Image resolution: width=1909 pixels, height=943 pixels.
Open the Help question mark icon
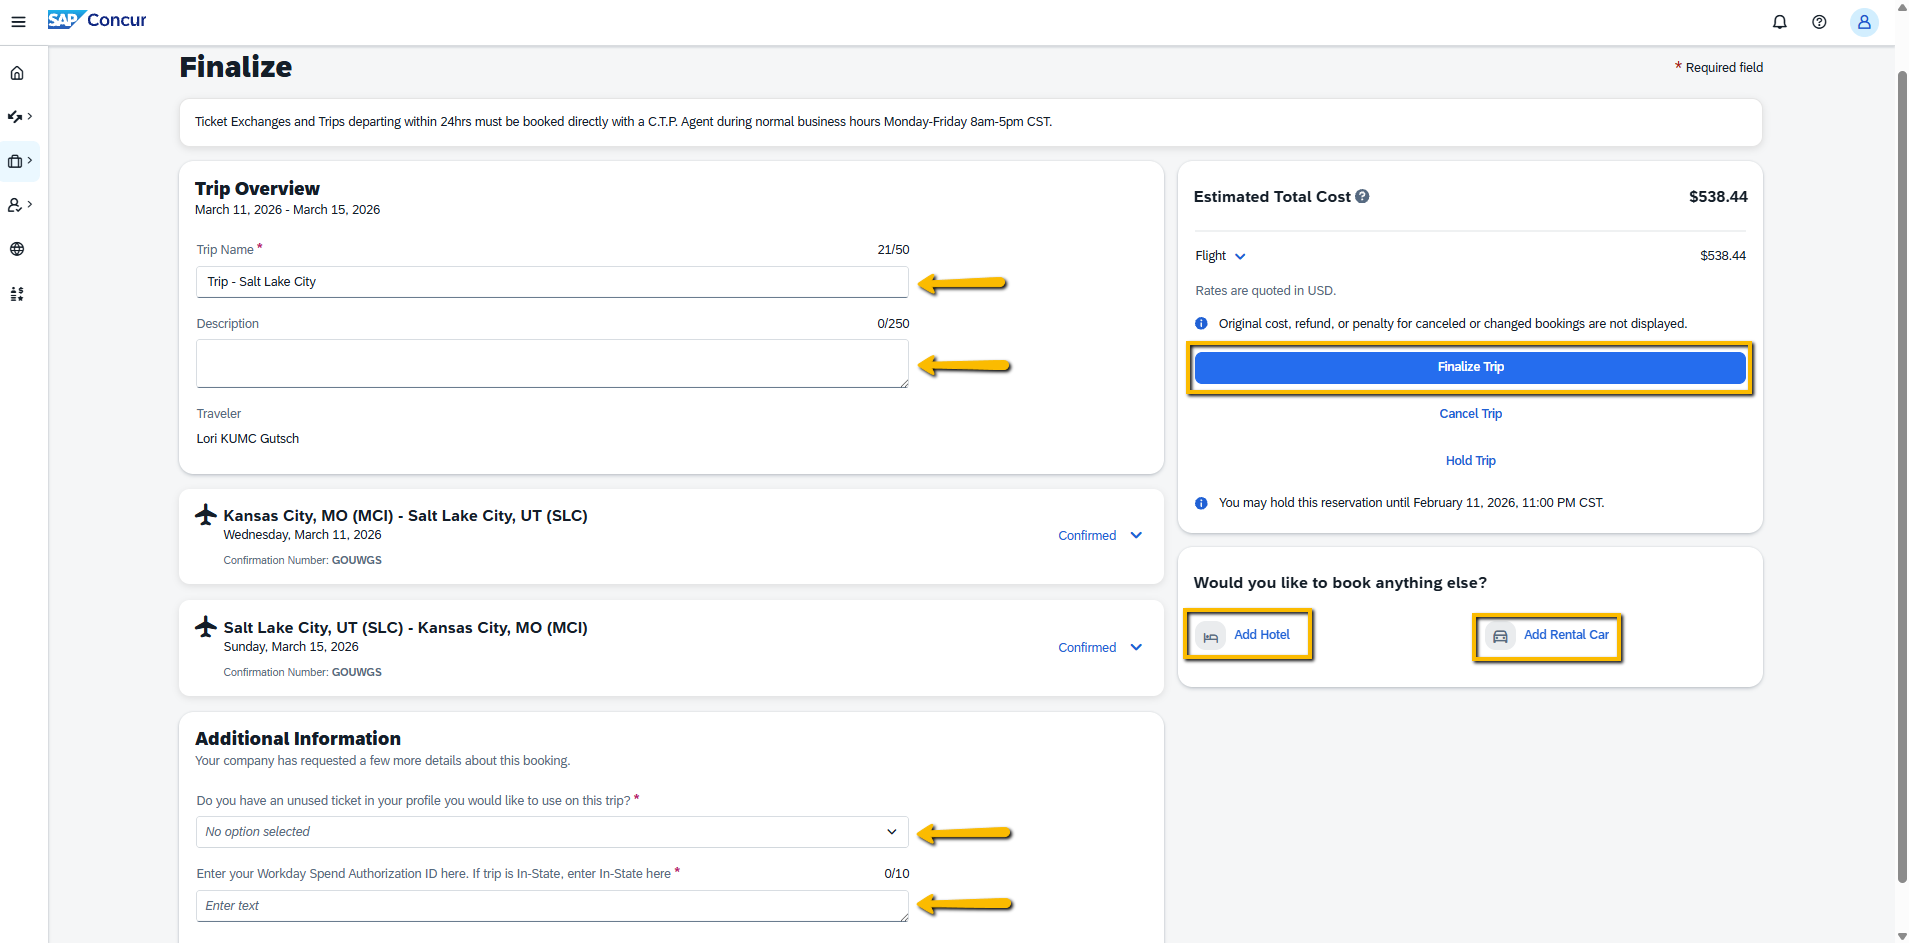pos(1819,21)
